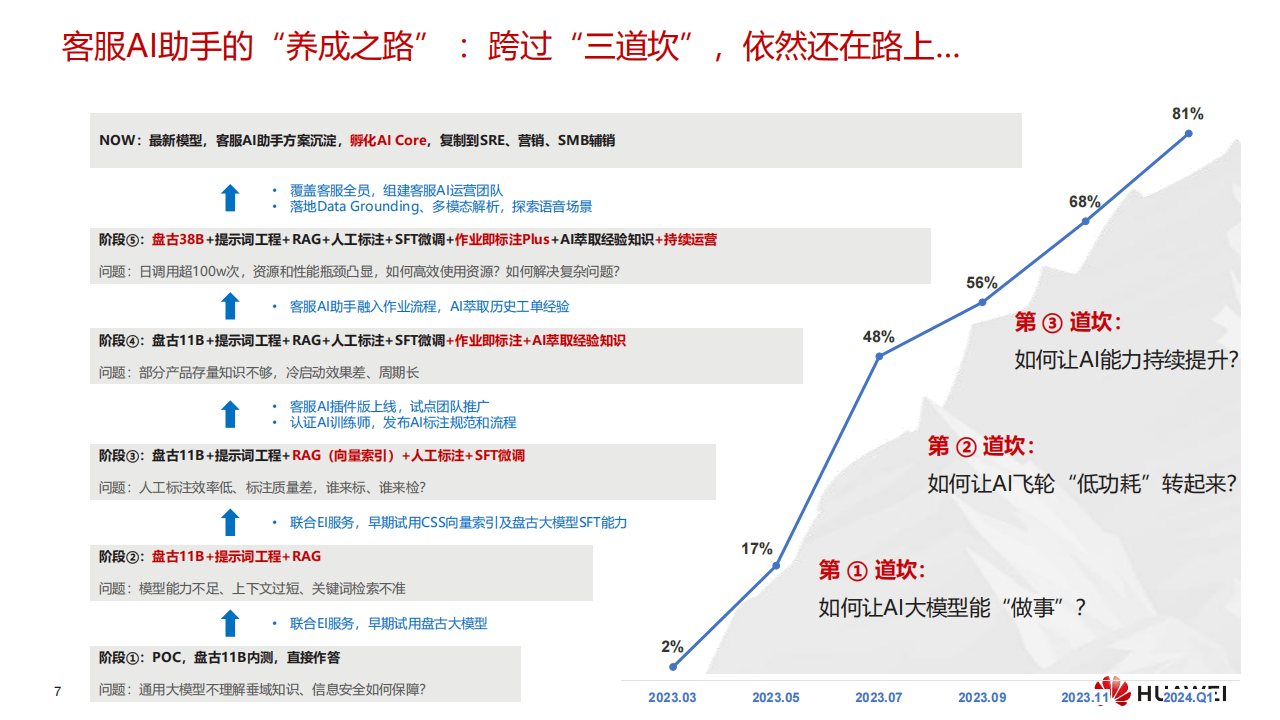Select the chart data point below 2%
Viewport: 1280px width, 720px height.
click(x=673, y=666)
